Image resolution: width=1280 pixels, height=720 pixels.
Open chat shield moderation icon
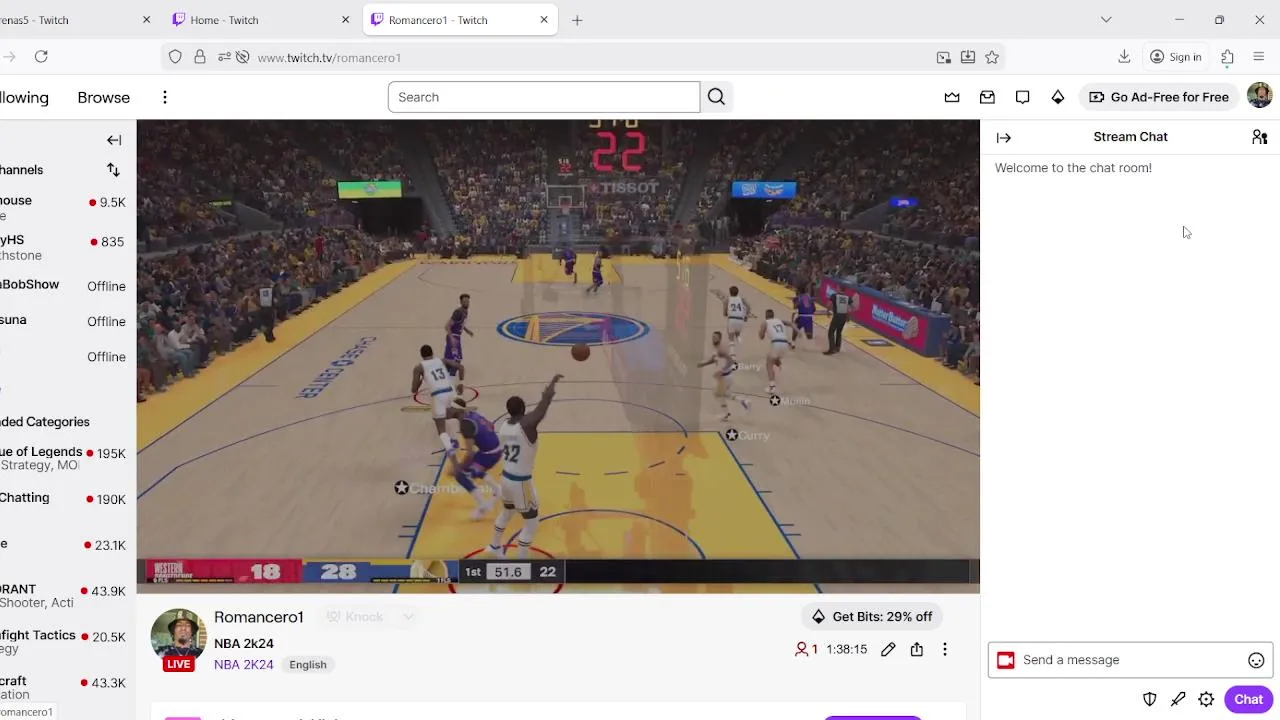click(1150, 699)
